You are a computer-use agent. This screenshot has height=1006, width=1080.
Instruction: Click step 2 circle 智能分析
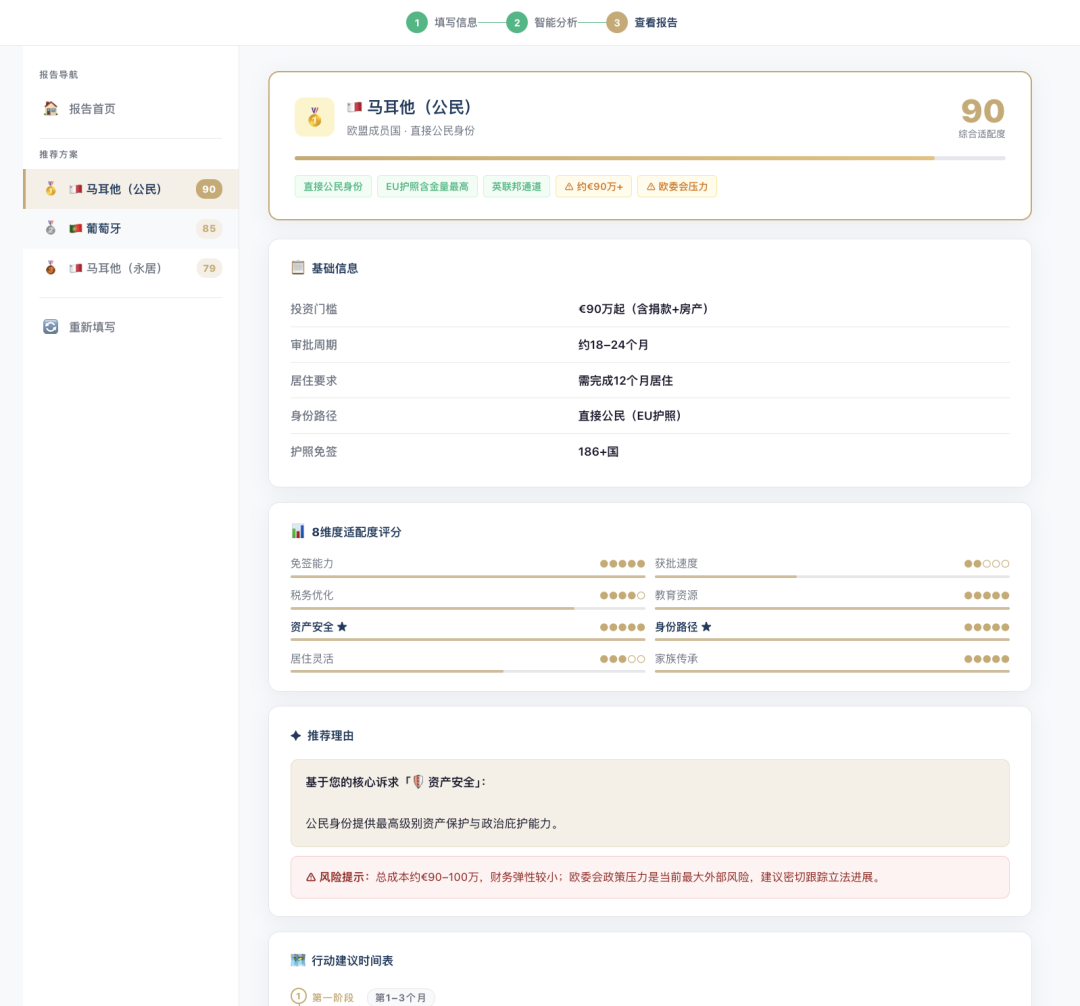point(517,23)
